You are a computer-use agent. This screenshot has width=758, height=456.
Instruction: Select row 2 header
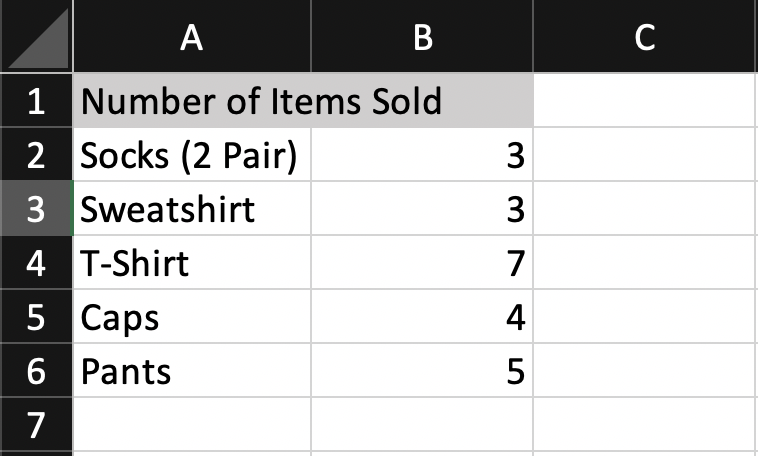tap(36, 155)
